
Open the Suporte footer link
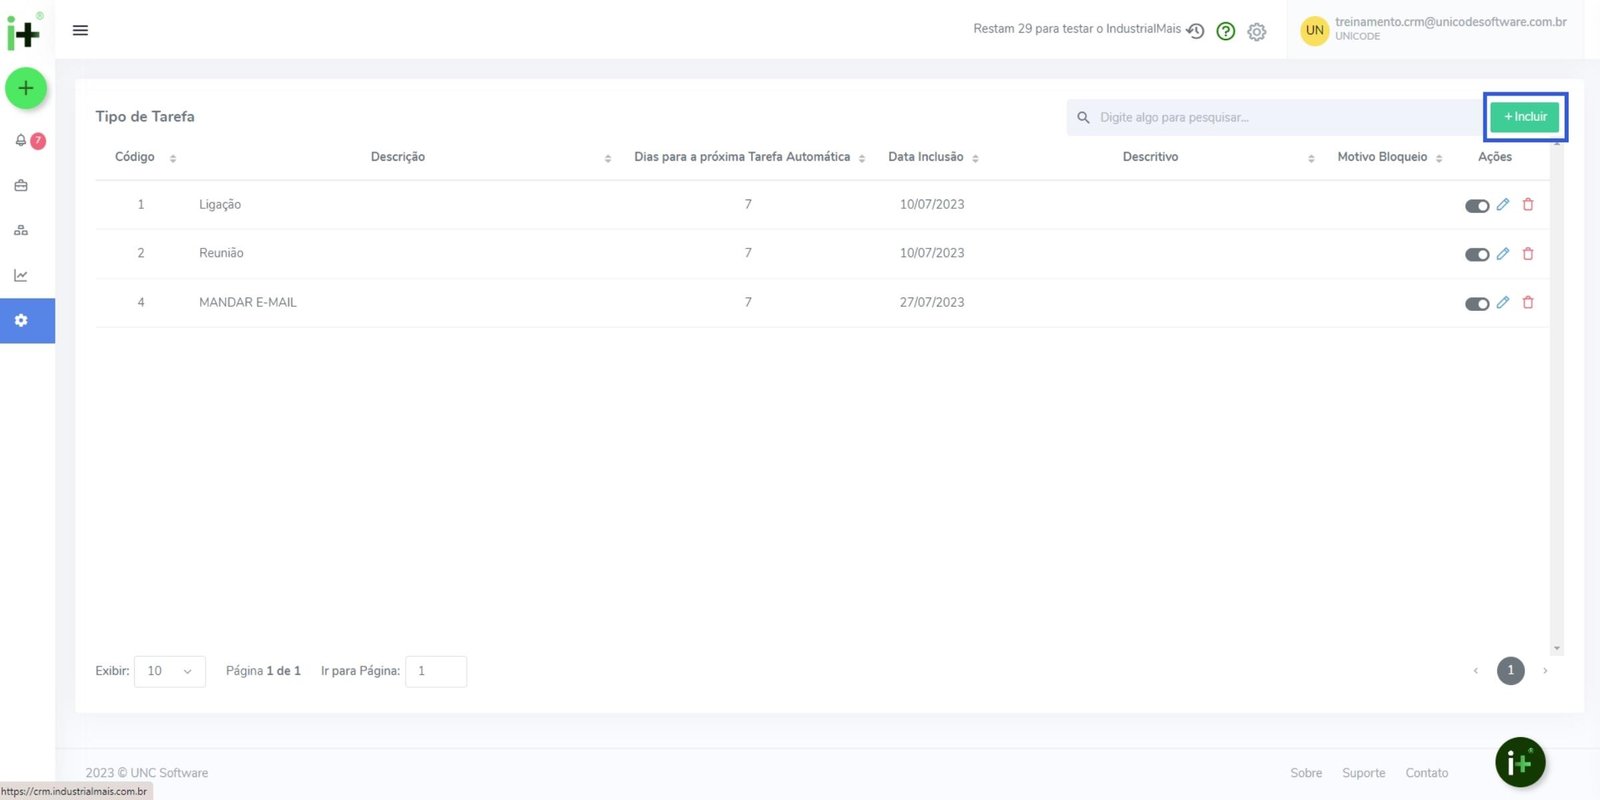click(1363, 773)
